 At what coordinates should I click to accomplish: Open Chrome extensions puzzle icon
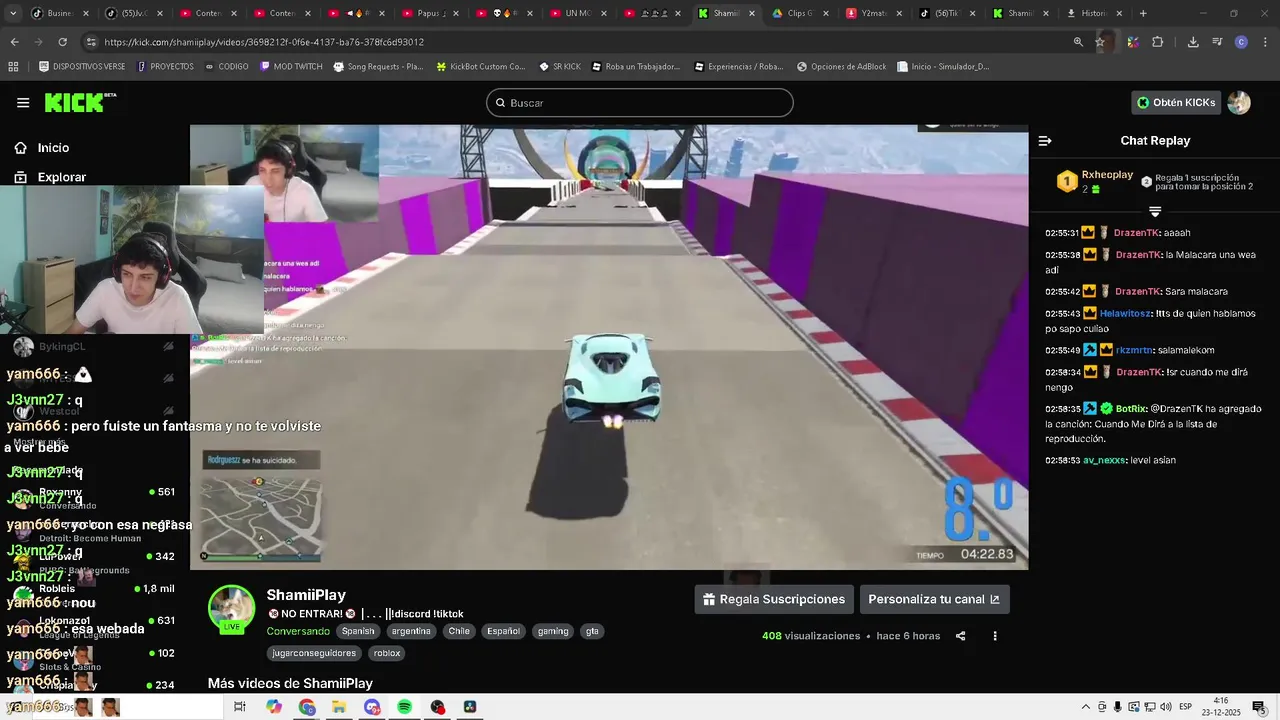pyautogui.click(x=1158, y=42)
